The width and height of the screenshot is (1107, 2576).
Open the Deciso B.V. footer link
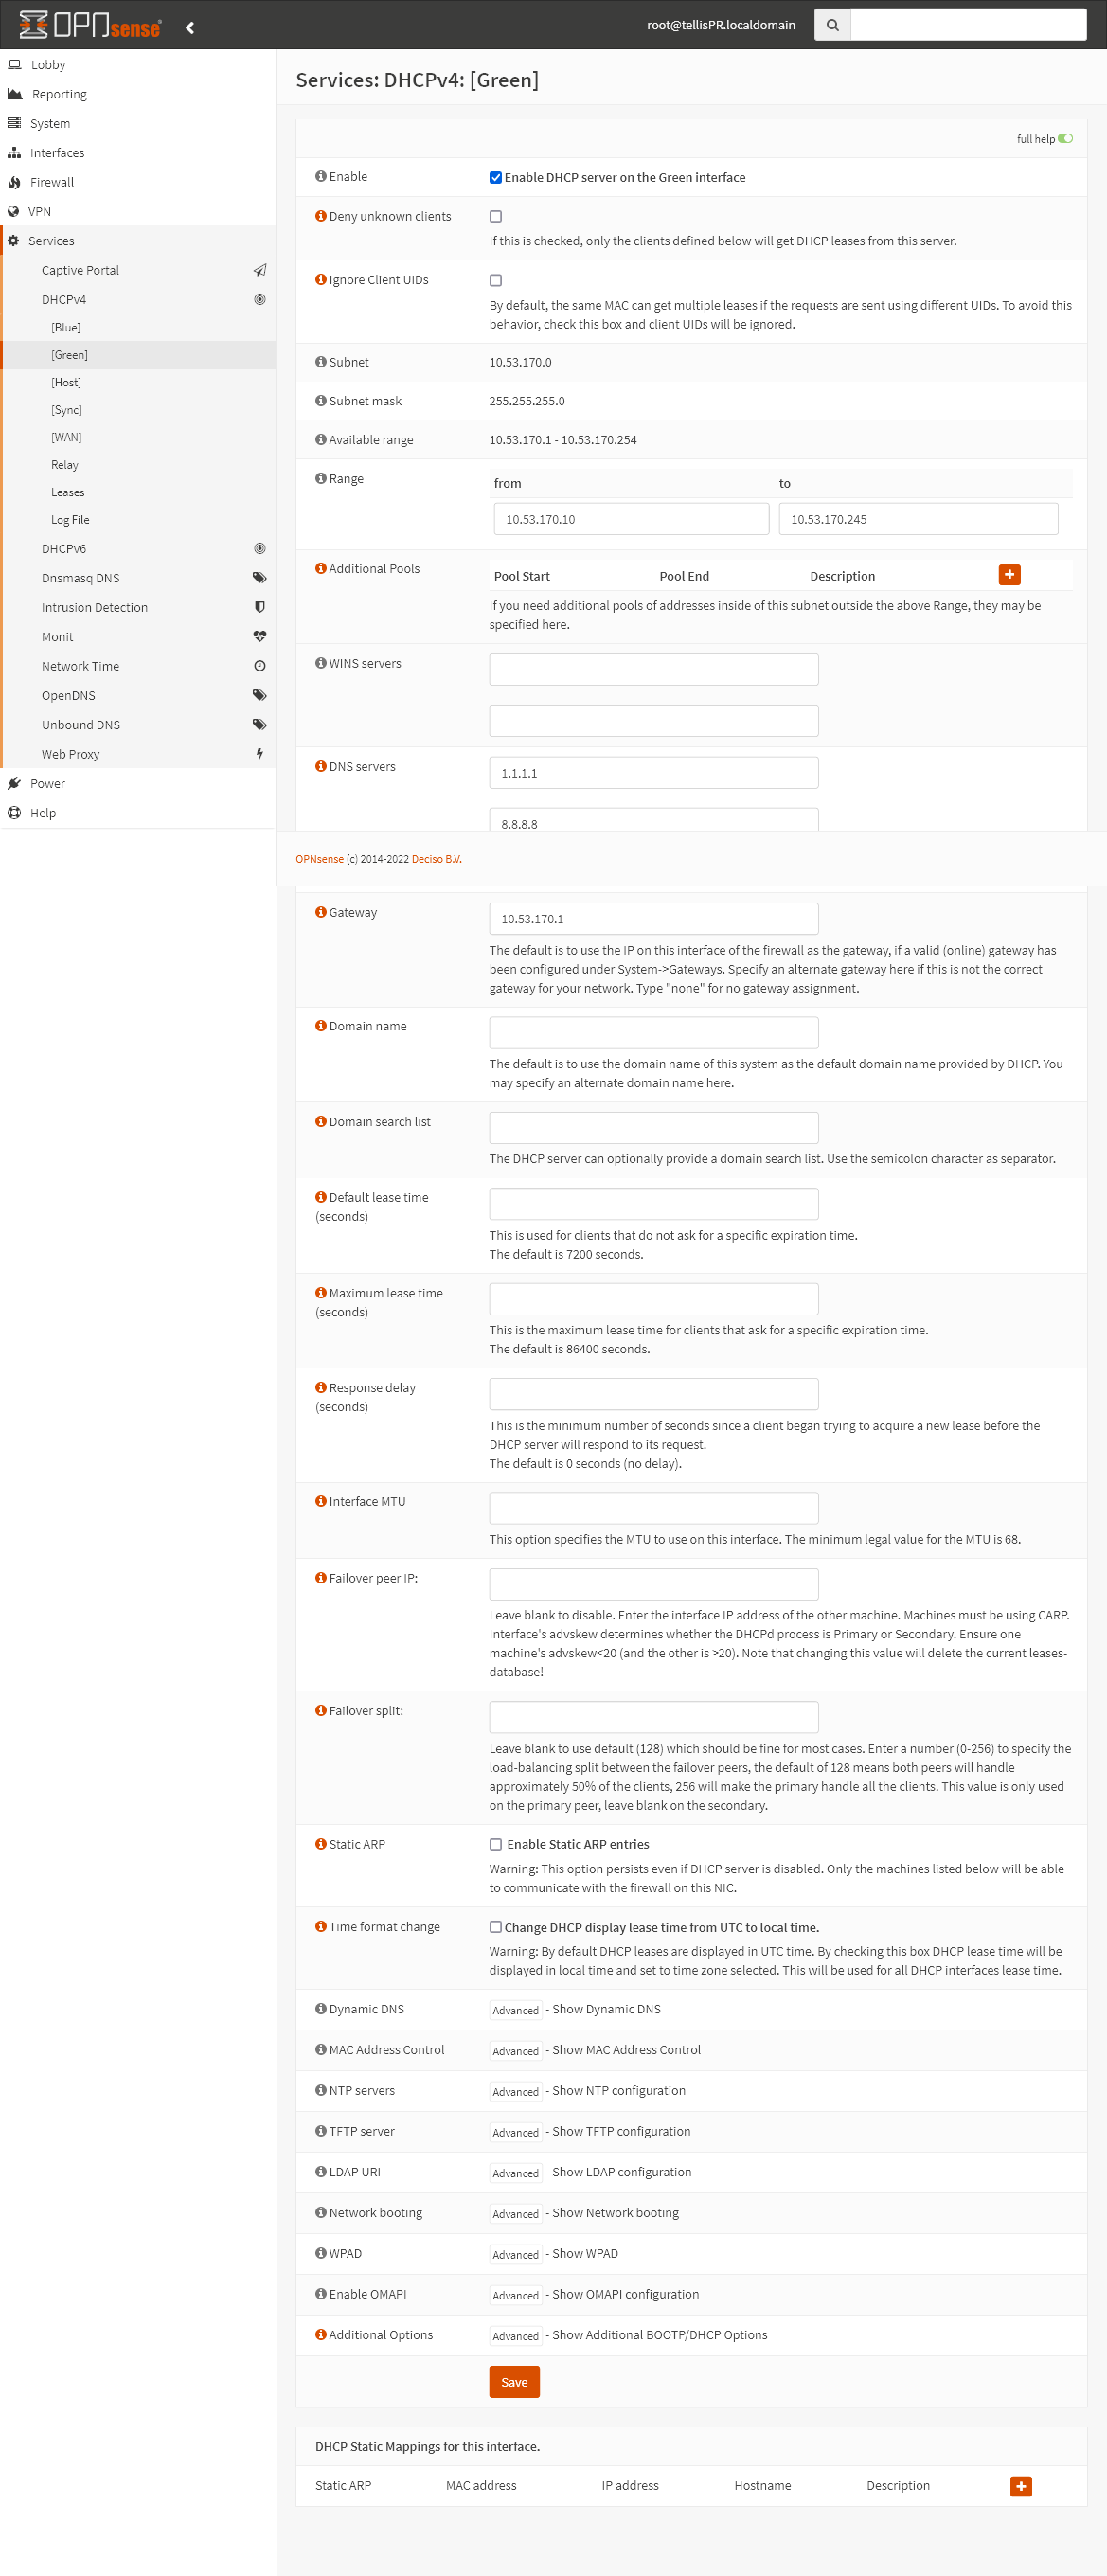pyautogui.click(x=437, y=859)
